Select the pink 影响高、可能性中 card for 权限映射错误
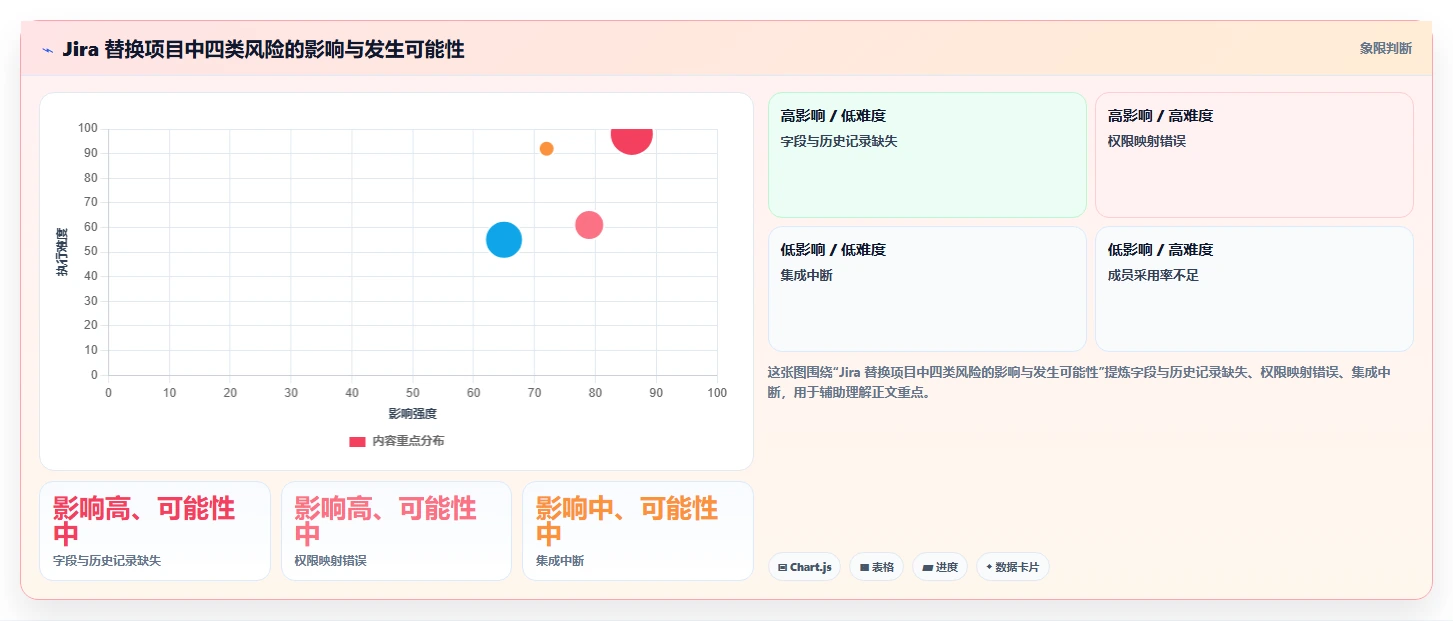1453x621 pixels. pos(396,531)
